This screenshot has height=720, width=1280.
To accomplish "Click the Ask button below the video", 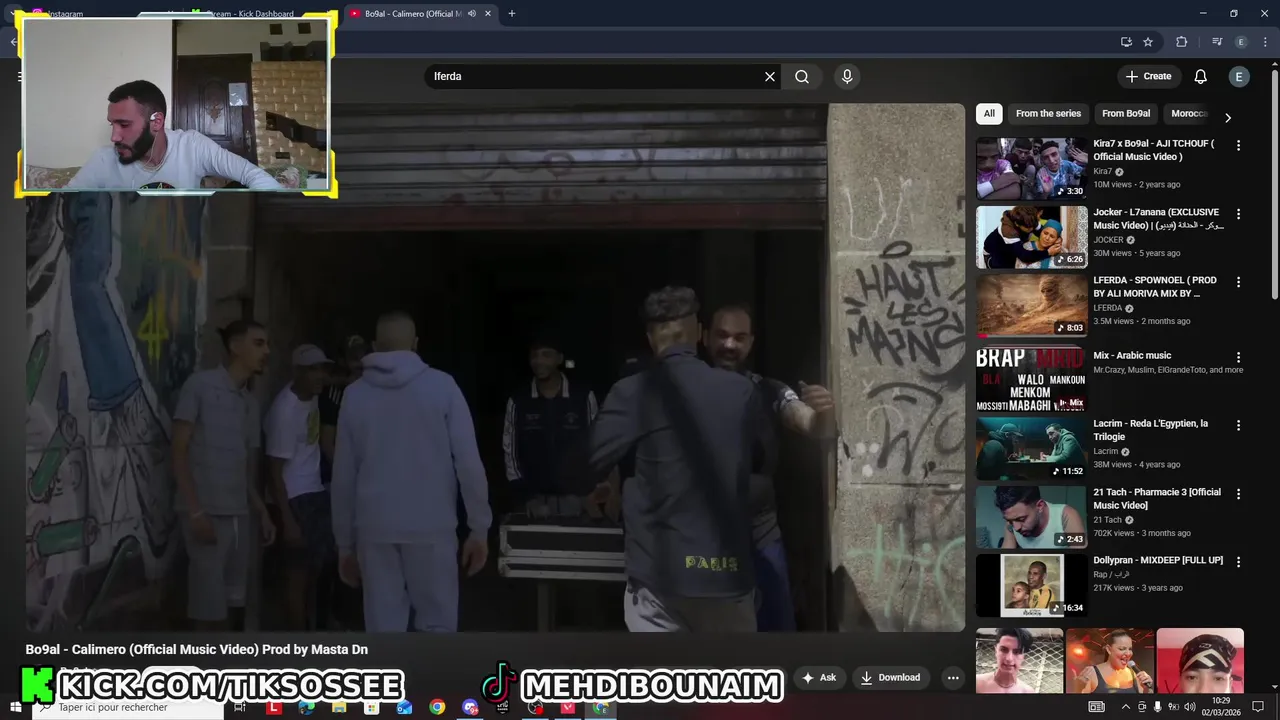I will 818,678.
